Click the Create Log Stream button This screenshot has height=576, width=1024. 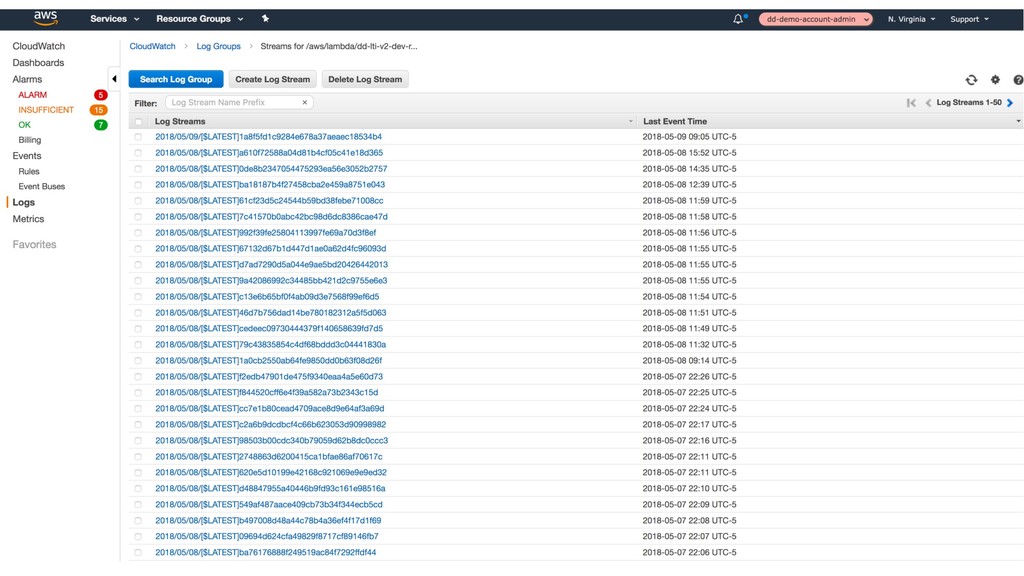point(272,79)
